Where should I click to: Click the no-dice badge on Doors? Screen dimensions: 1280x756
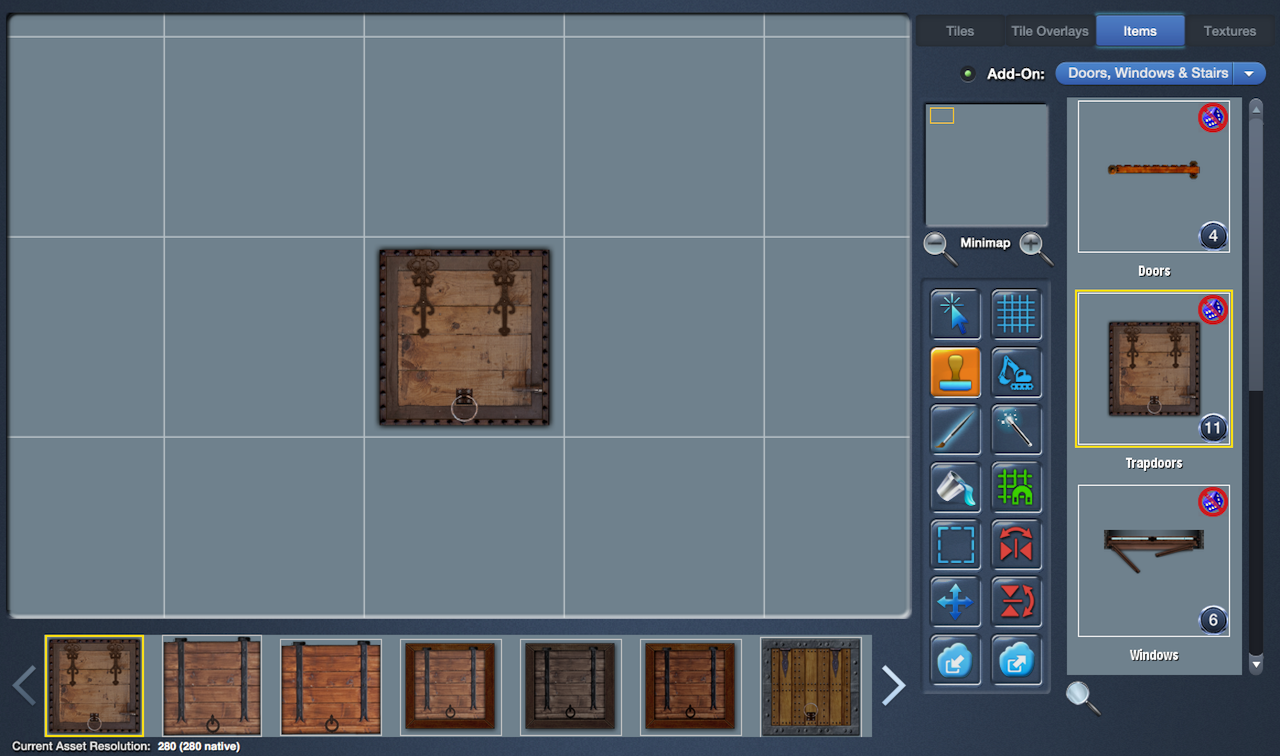pyautogui.click(x=1212, y=118)
